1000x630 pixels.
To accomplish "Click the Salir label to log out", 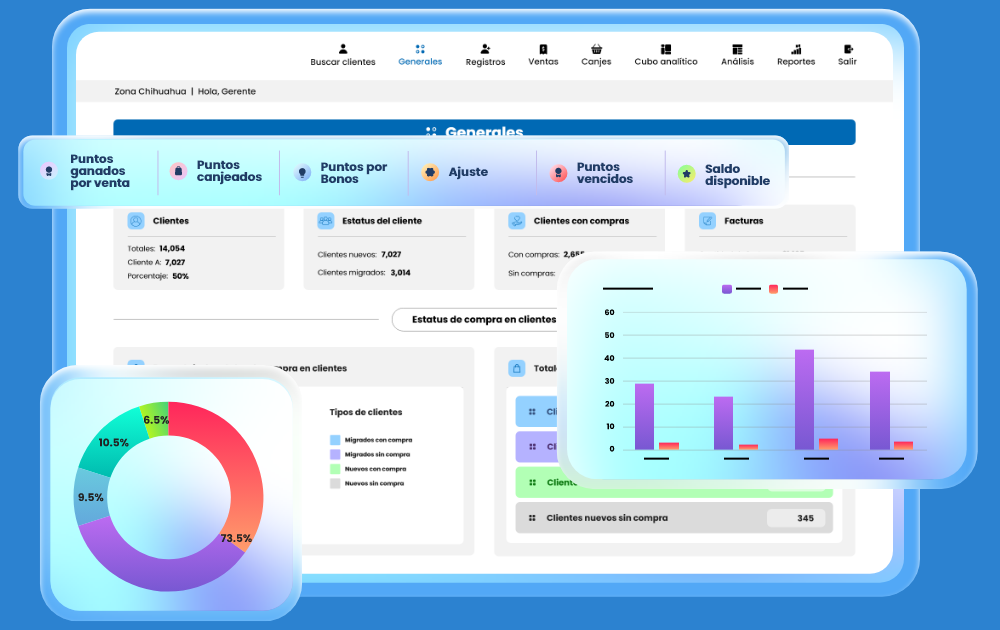I will click(x=848, y=62).
